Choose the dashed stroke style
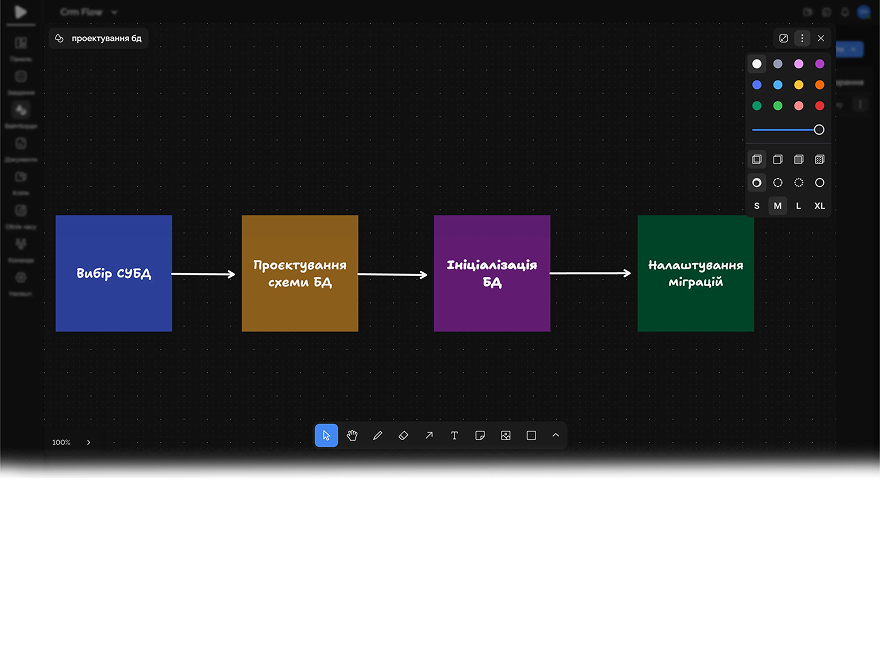Viewport: 880px width, 661px height. click(778, 183)
